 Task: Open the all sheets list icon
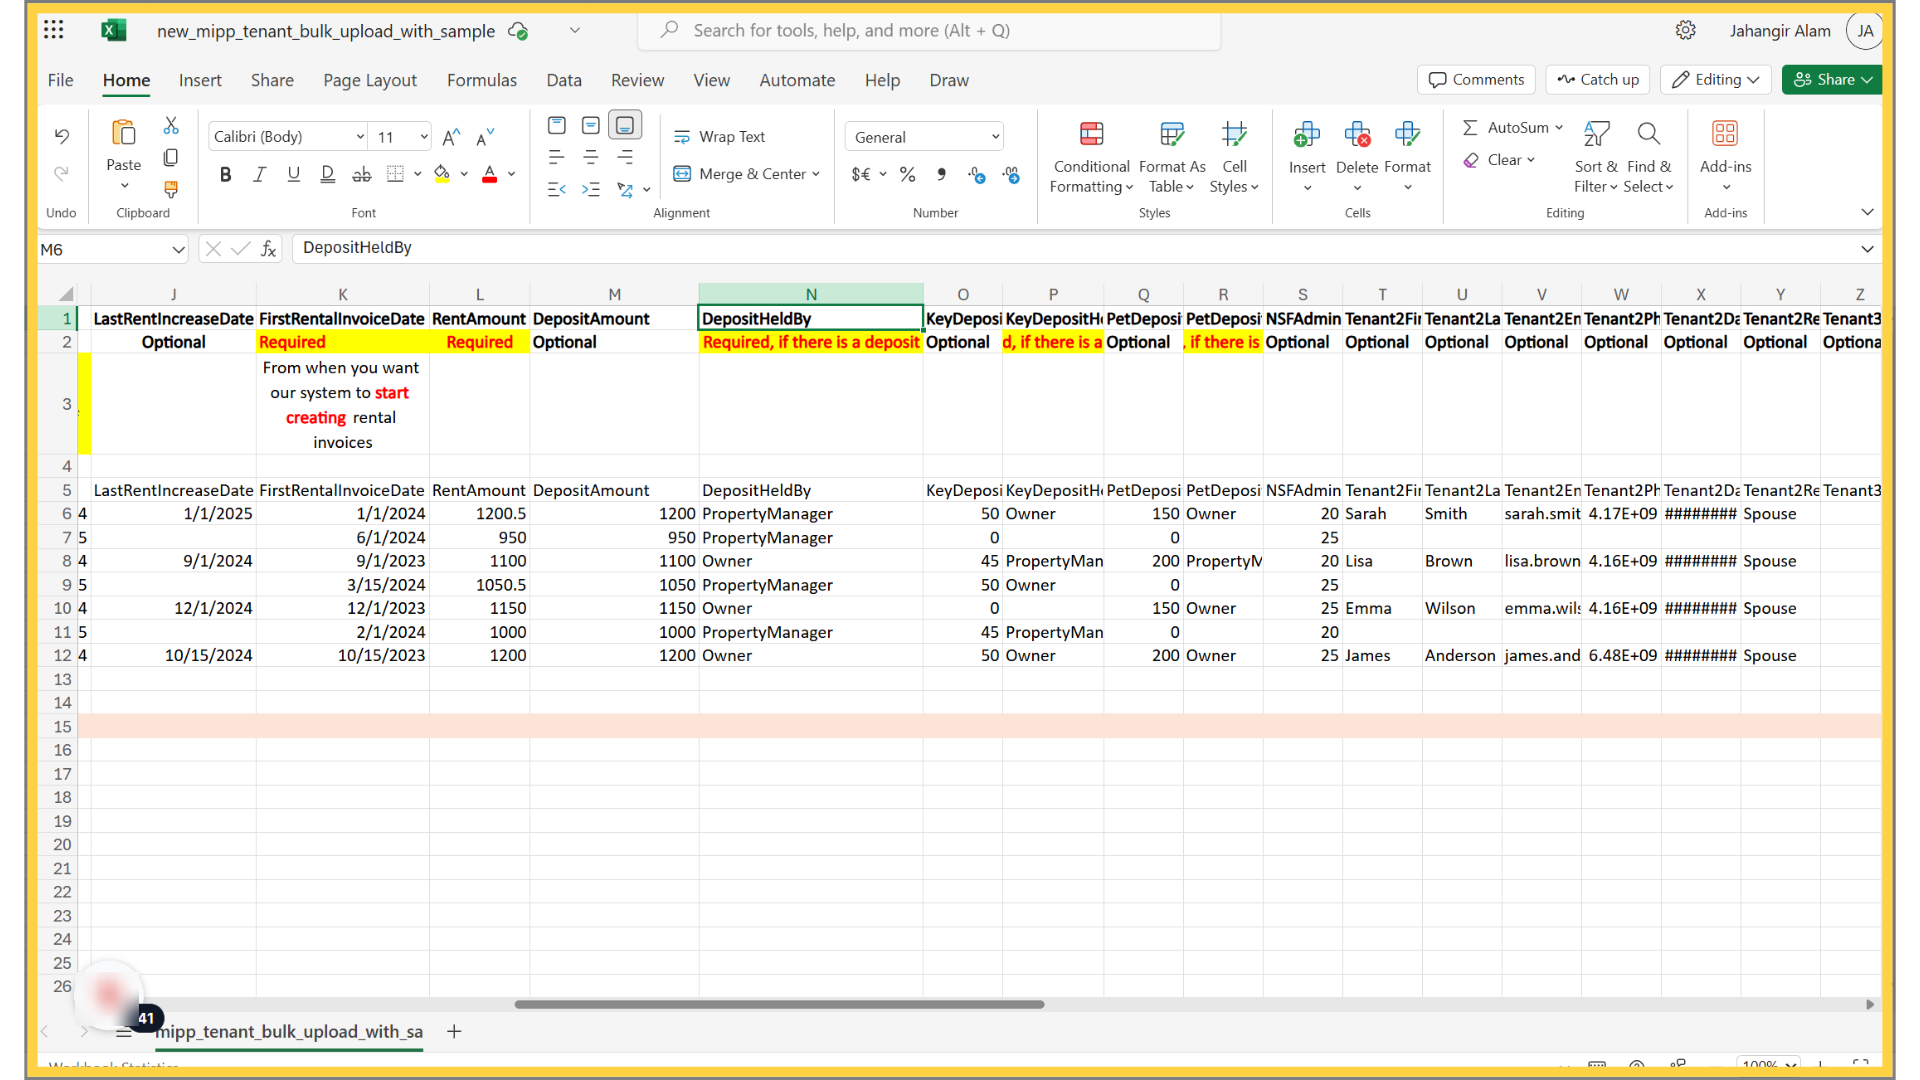(x=124, y=1032)
